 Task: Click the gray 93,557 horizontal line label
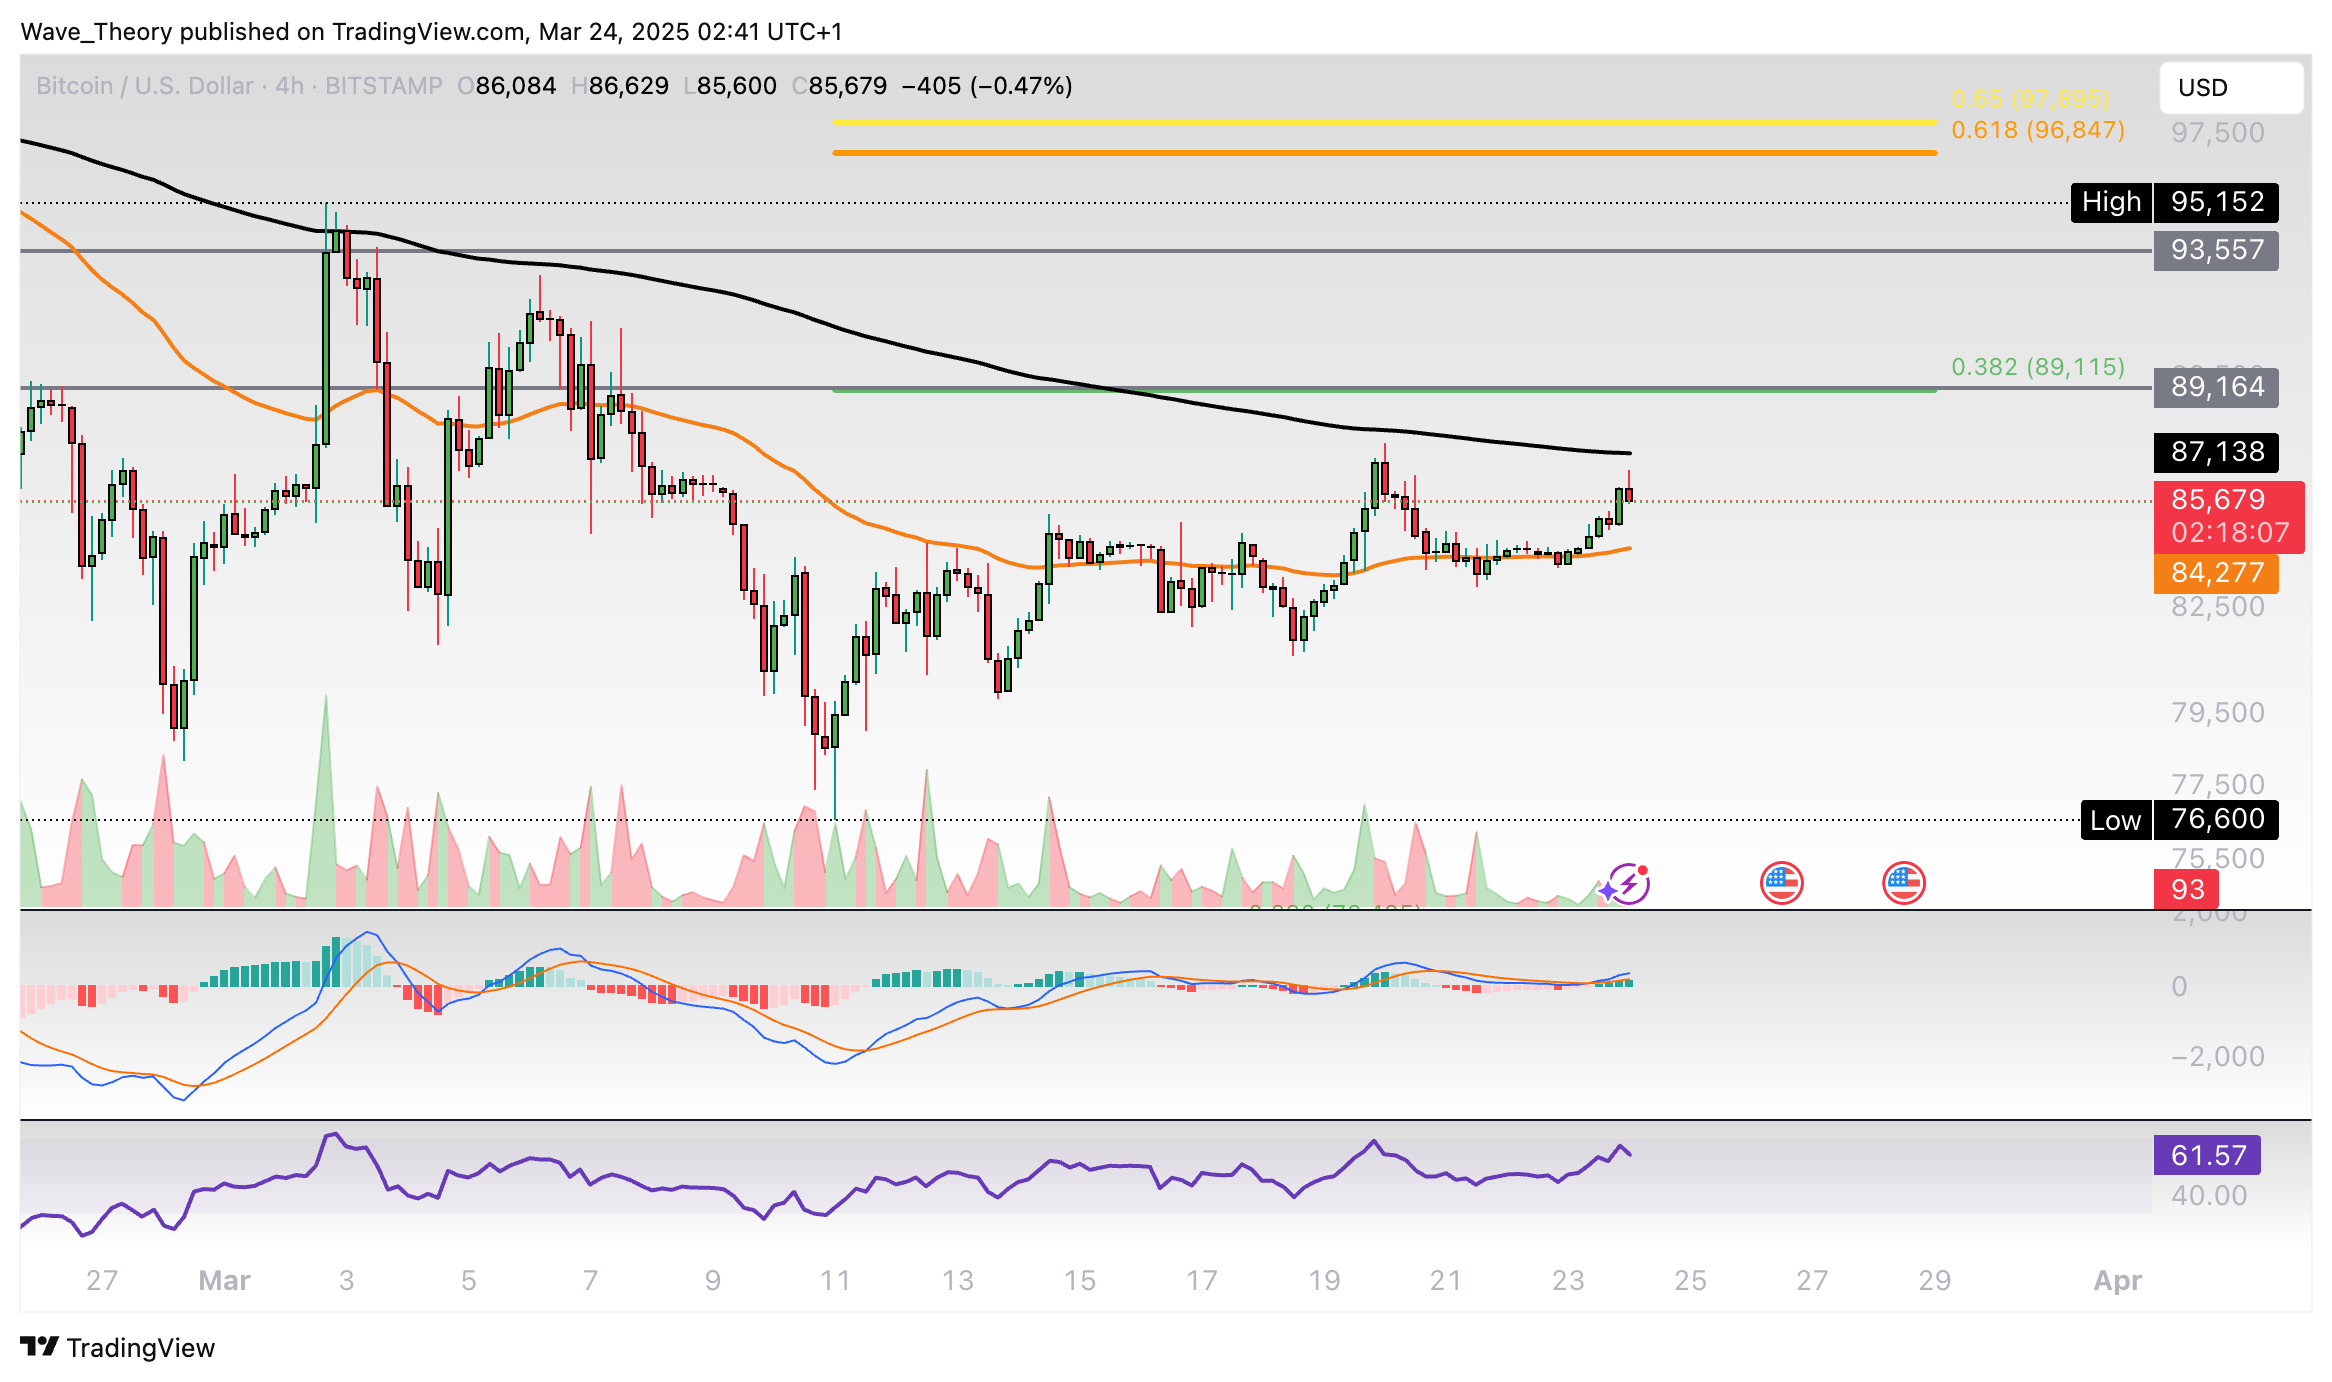pos(2216,250)
